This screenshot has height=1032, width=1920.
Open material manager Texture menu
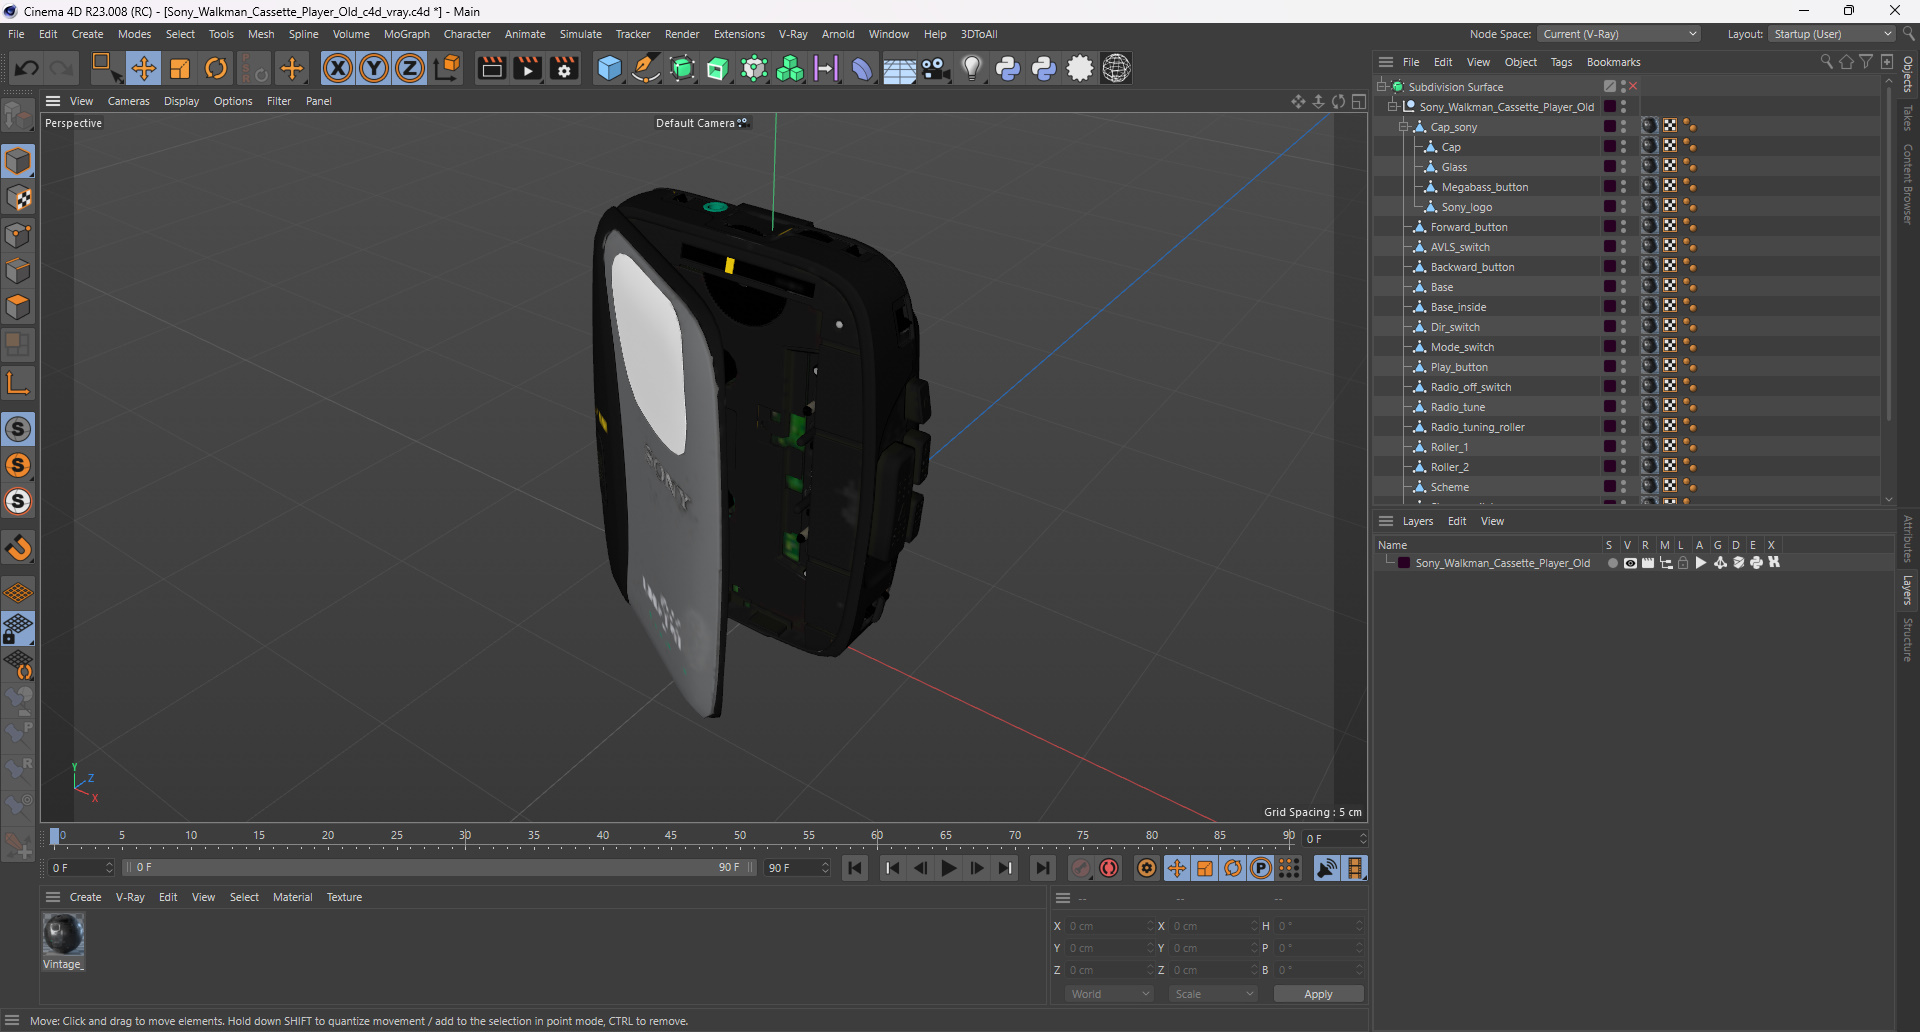pos(344,897)
